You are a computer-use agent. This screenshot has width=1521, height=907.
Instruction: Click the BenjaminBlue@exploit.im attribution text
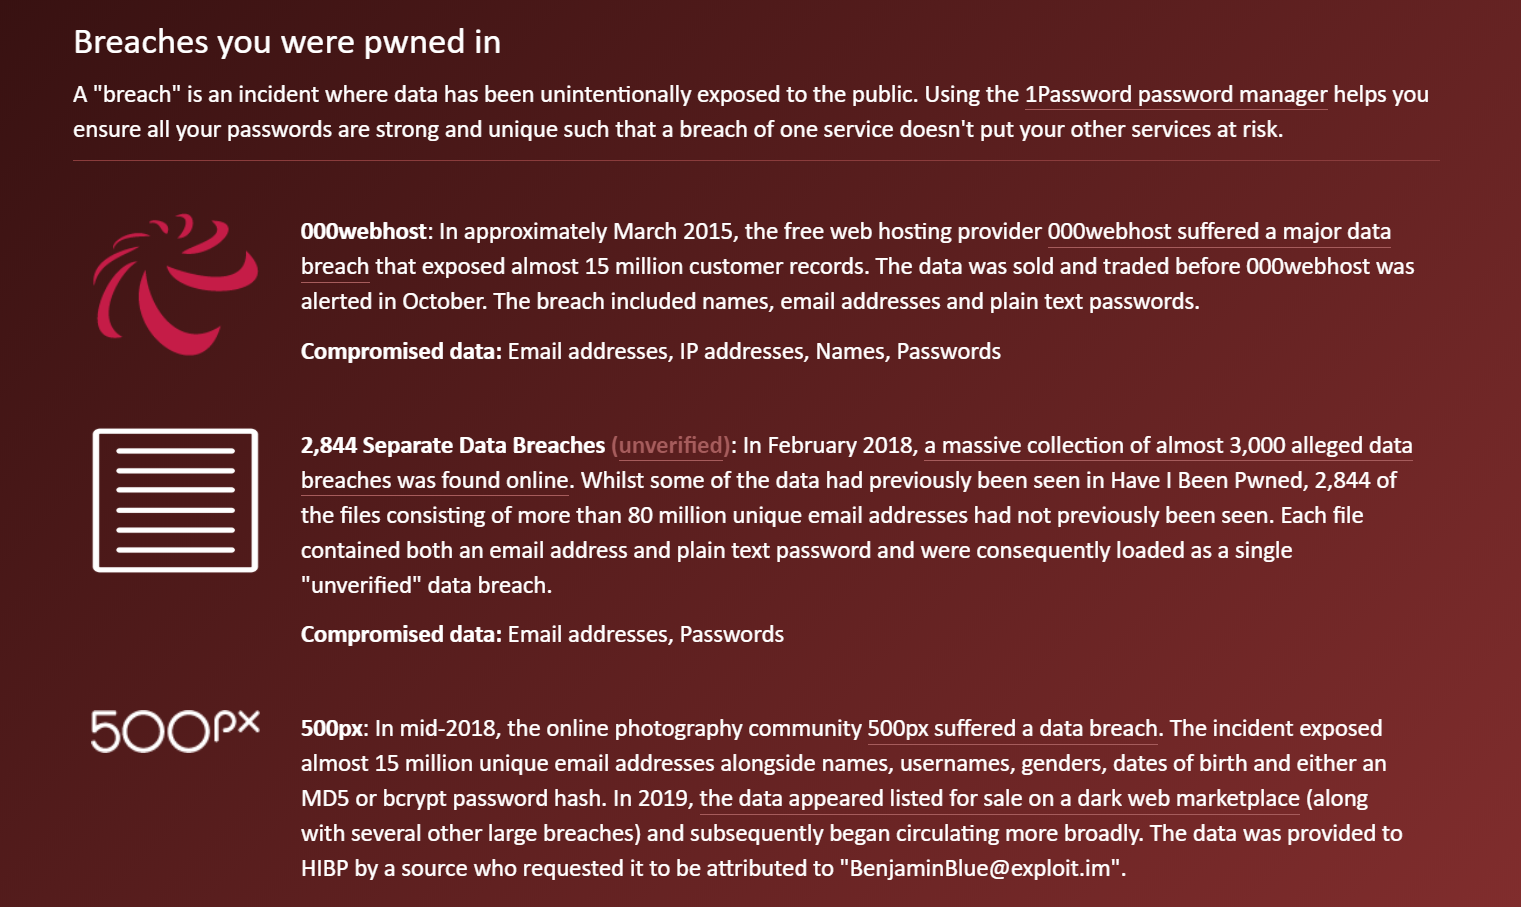click(979, 869)
